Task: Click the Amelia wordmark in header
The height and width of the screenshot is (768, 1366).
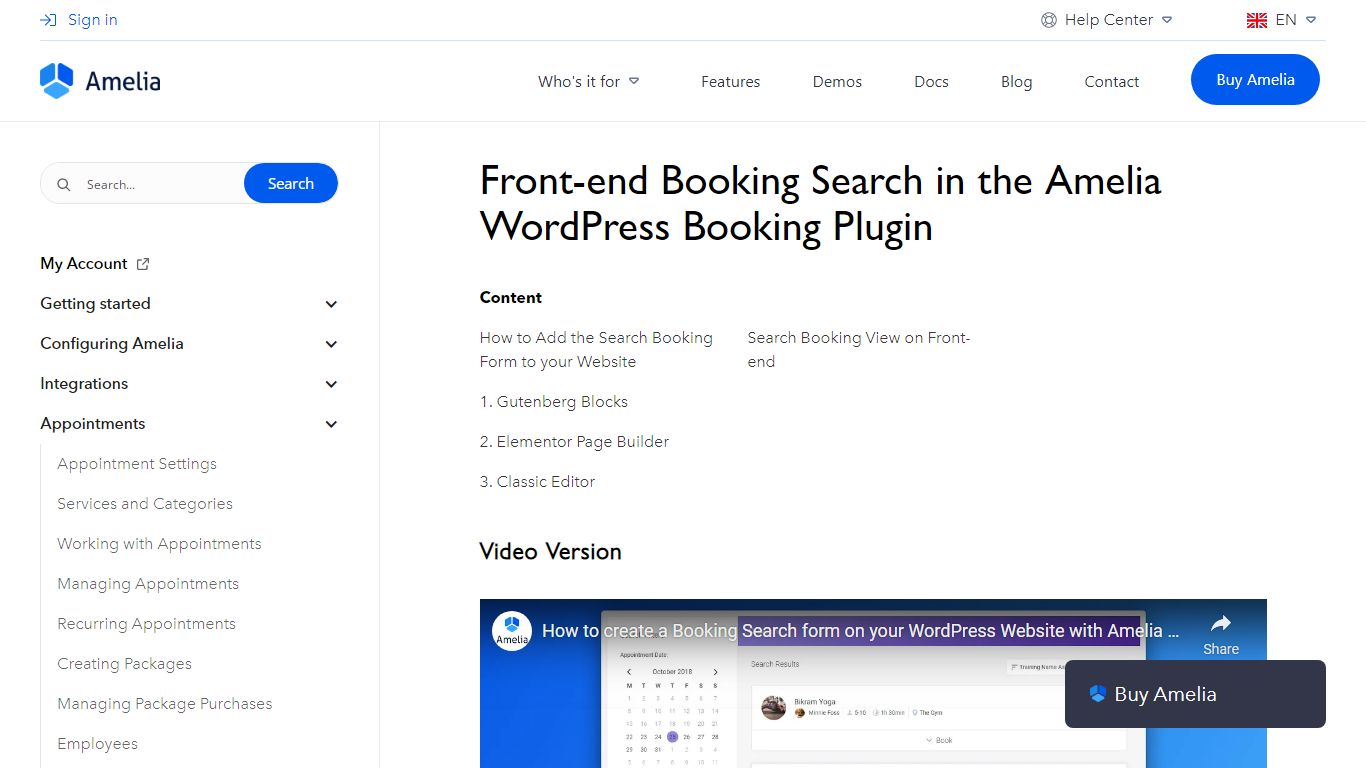Action: click(123, 81)
